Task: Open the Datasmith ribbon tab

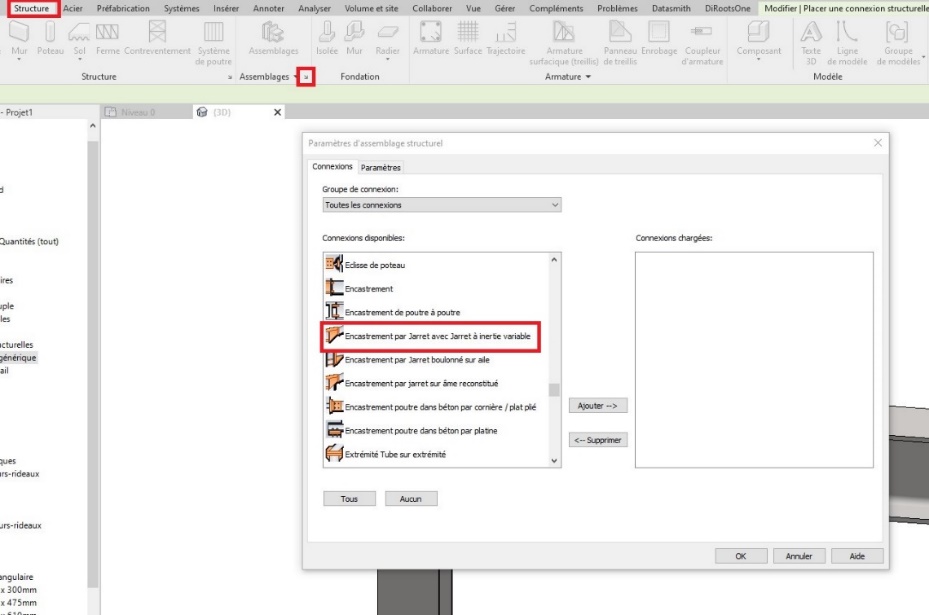Action: (x=671, y=8)
